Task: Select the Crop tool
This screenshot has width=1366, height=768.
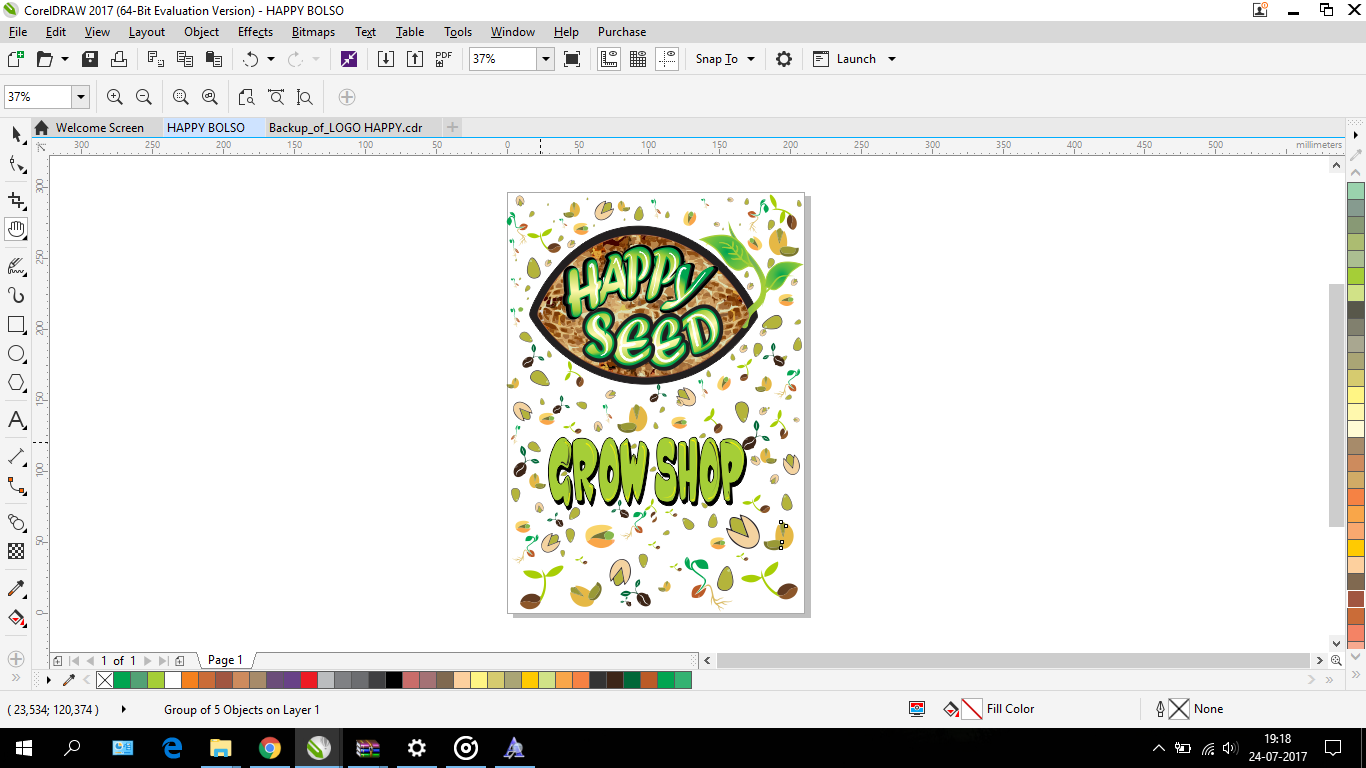Action: click(x=16, y=200)
